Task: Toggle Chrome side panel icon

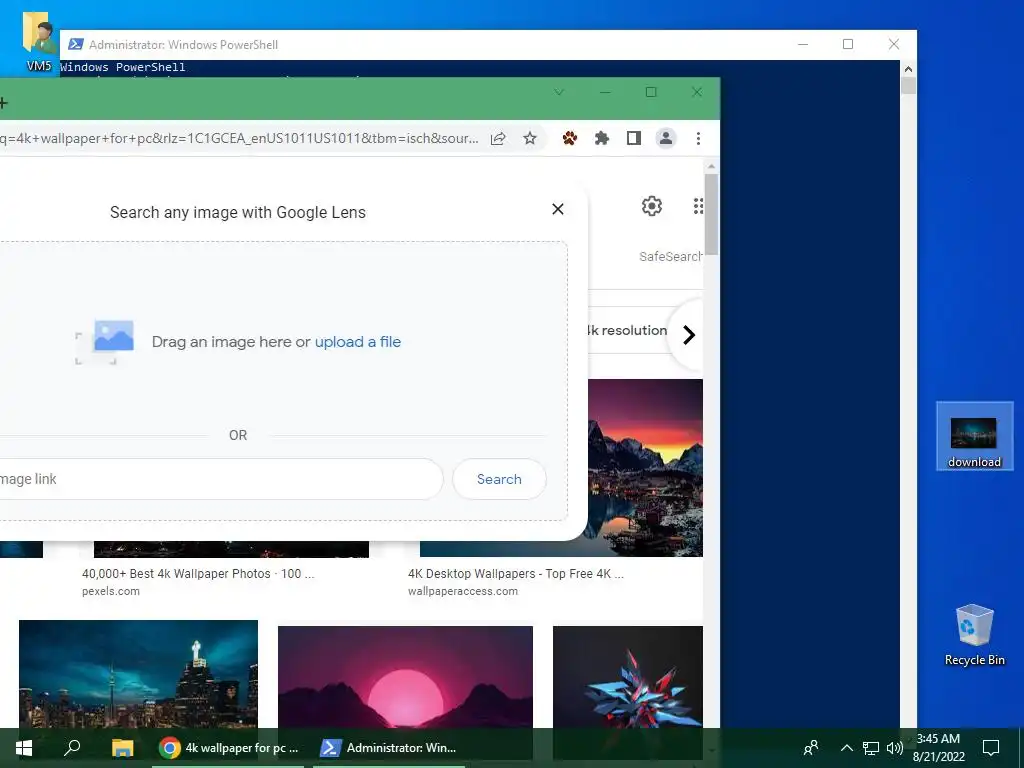Action: [x=633, y=138]
